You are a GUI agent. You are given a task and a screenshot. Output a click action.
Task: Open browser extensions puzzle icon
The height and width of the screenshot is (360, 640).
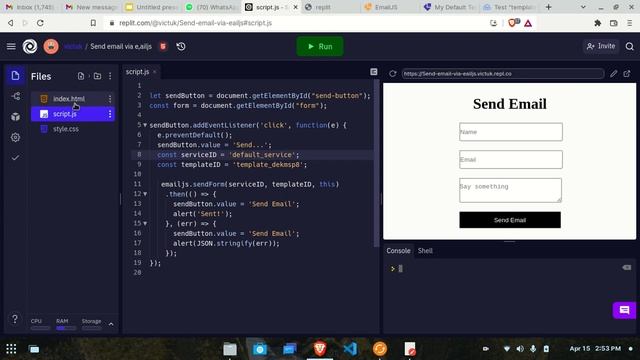click(598, 23)
